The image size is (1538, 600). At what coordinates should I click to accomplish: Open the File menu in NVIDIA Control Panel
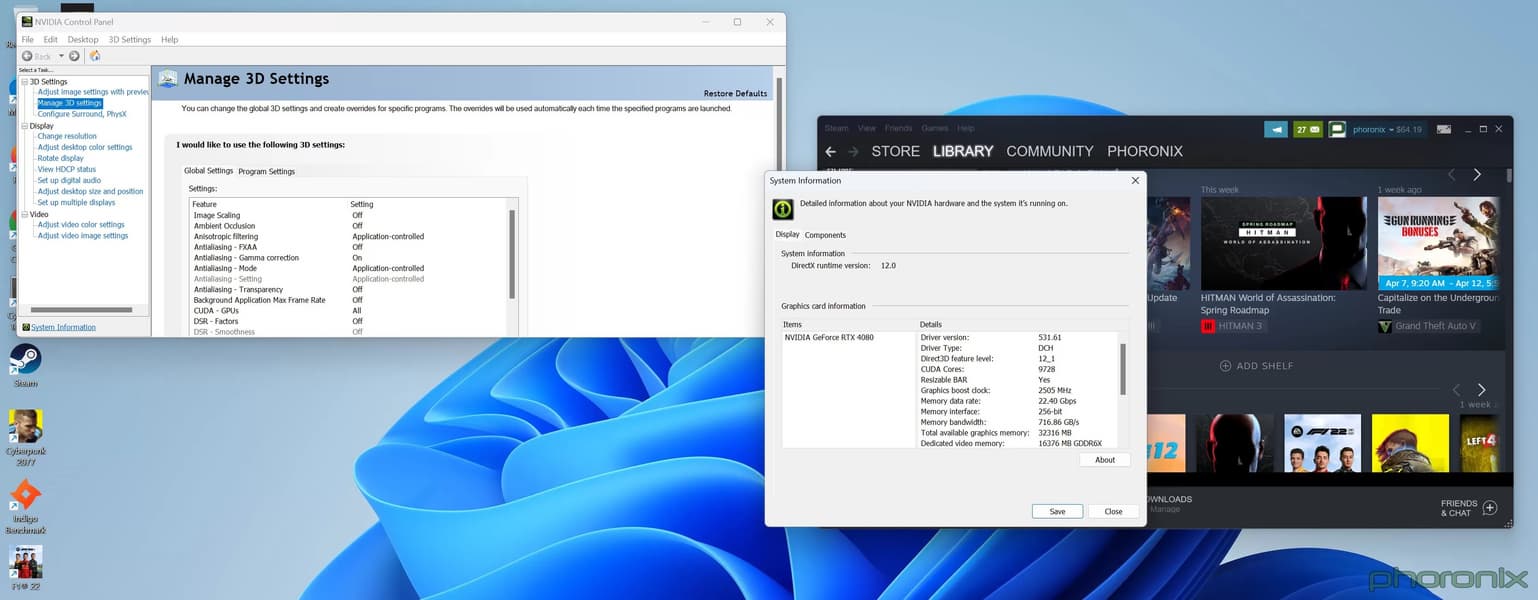[28, 40]
